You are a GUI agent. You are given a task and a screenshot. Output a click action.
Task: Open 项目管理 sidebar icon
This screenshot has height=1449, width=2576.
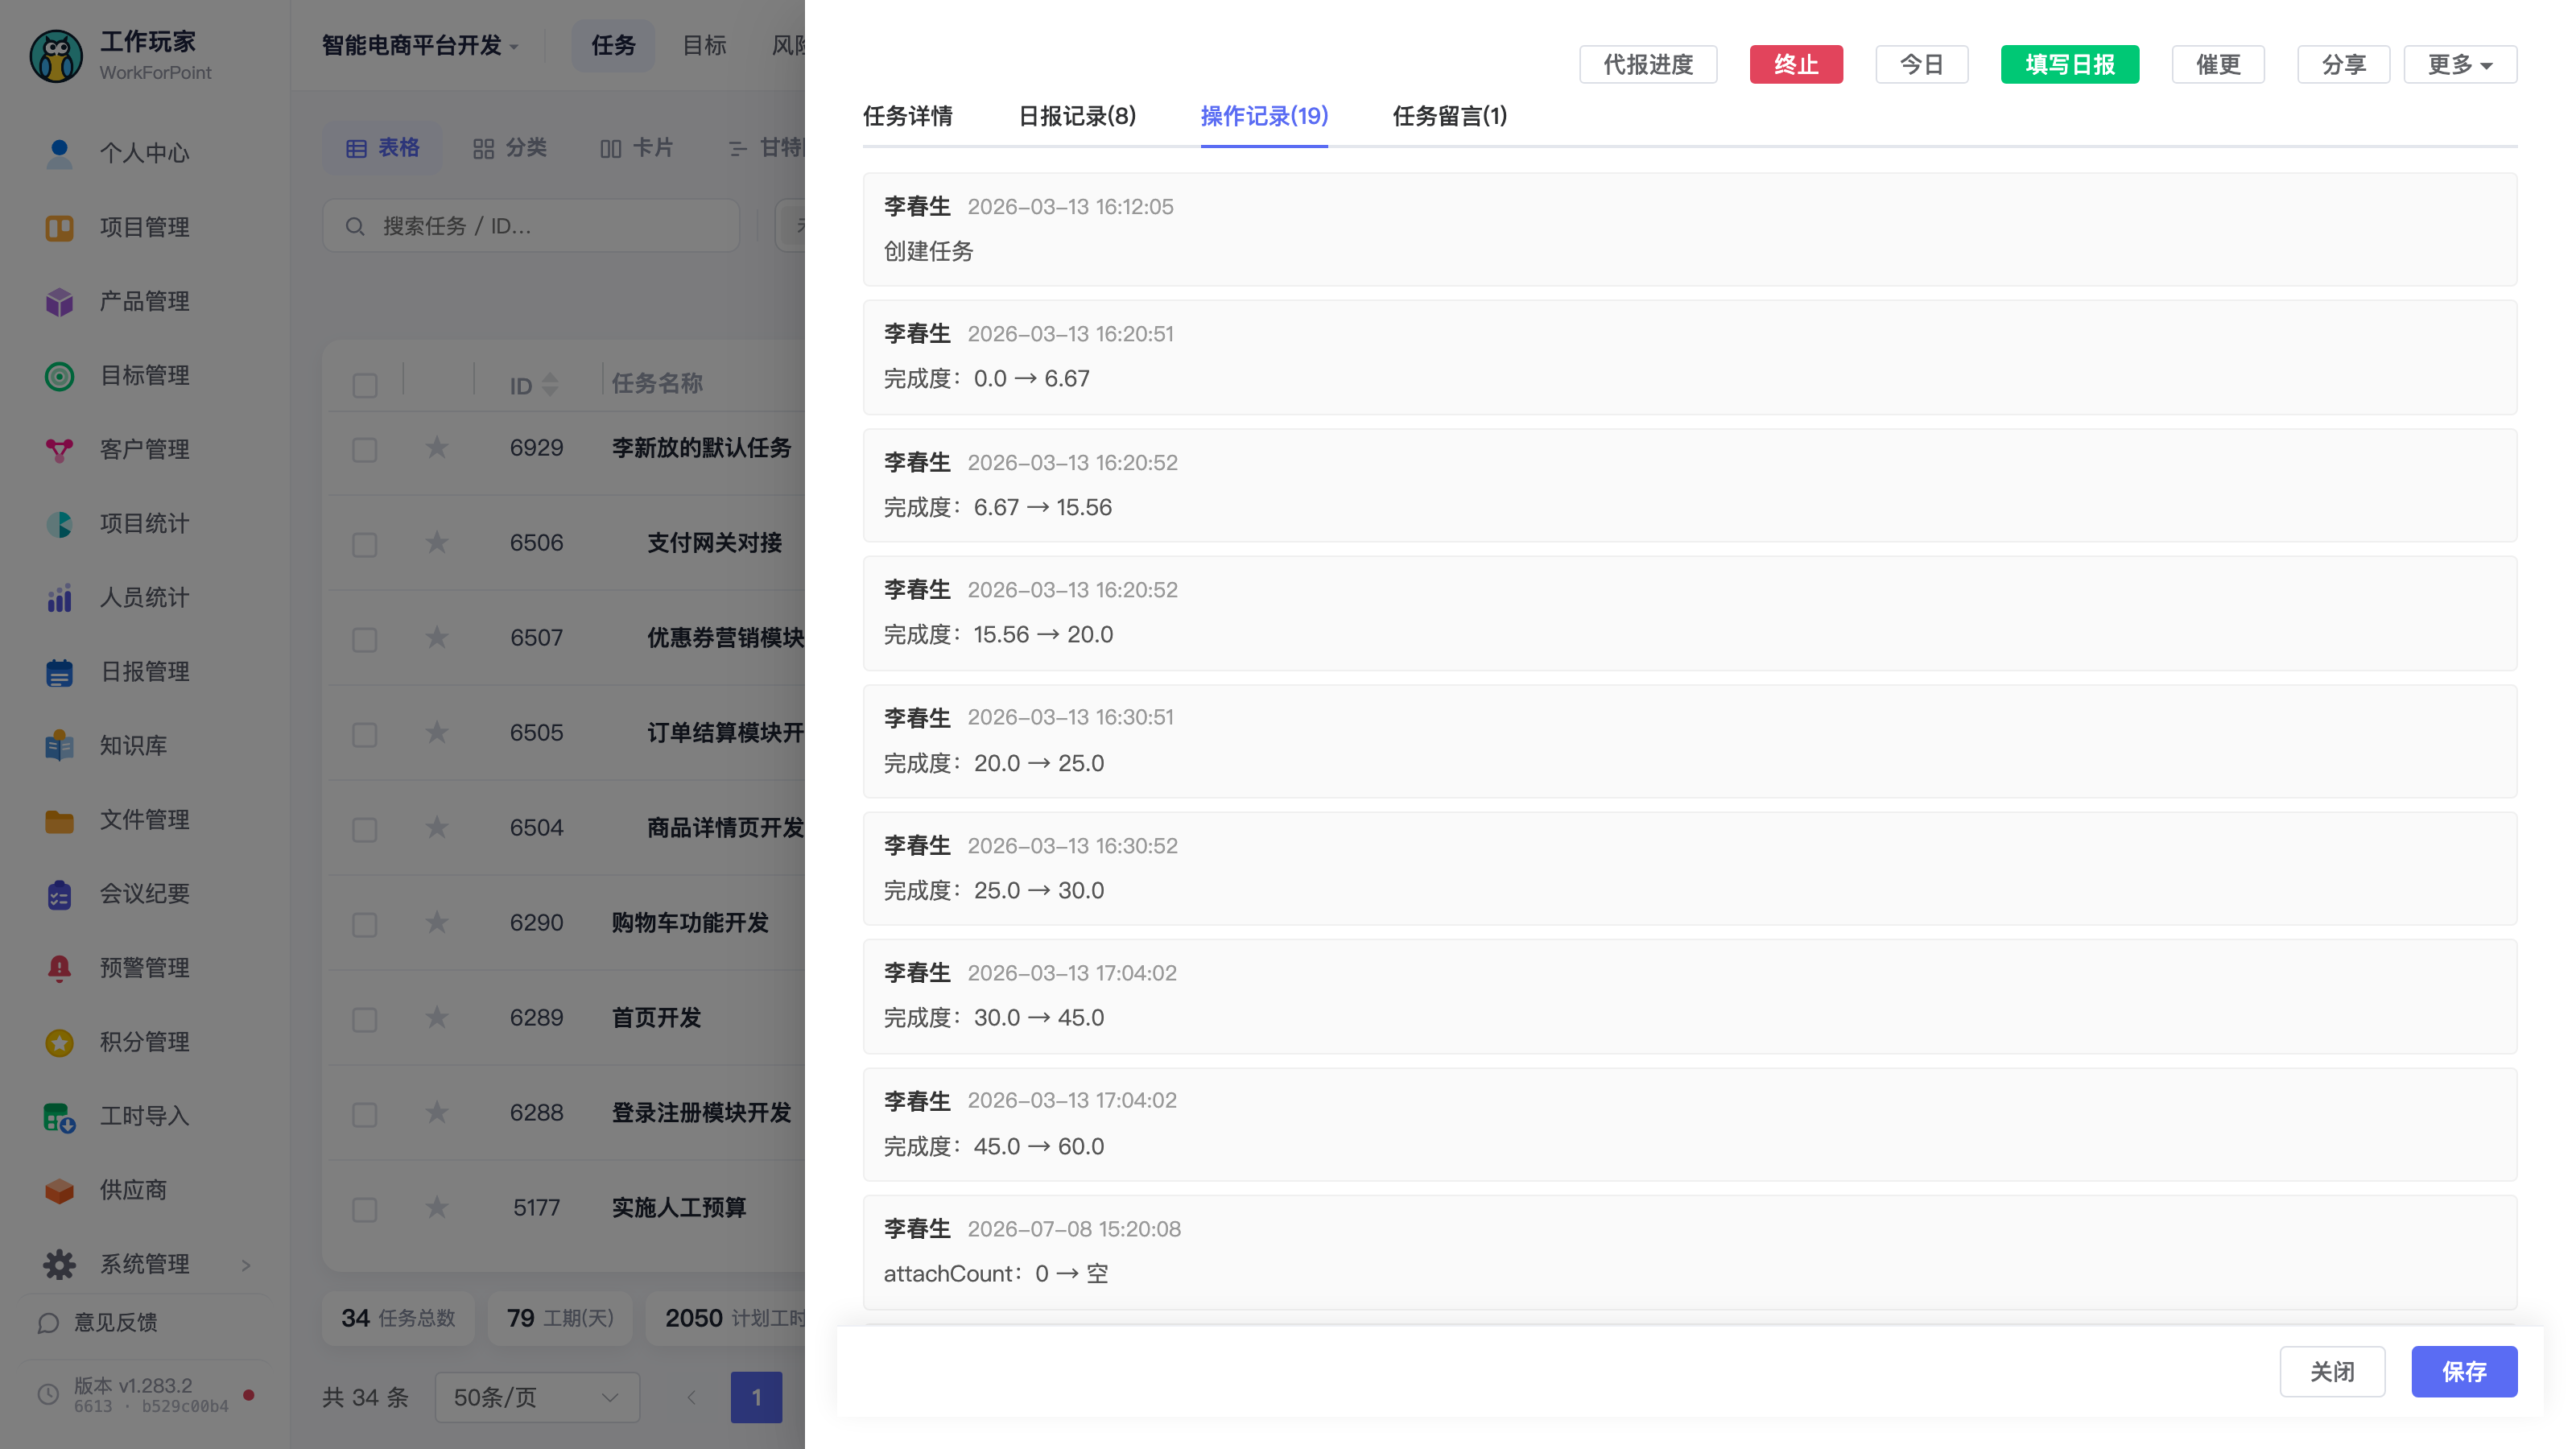59,227
